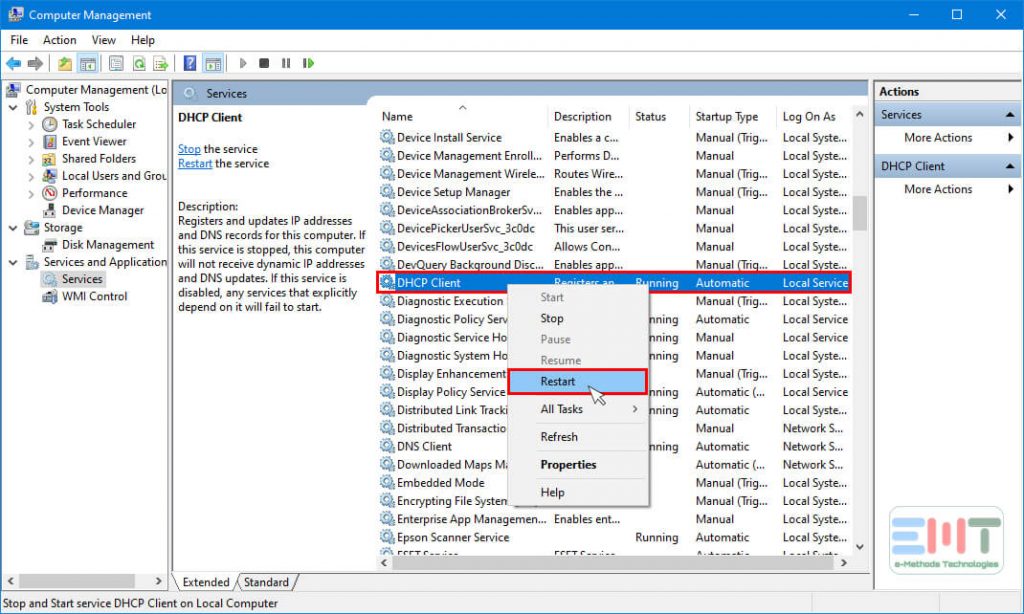
Task: Click the Event Viewer icon in tree
Action: point(50,141)
